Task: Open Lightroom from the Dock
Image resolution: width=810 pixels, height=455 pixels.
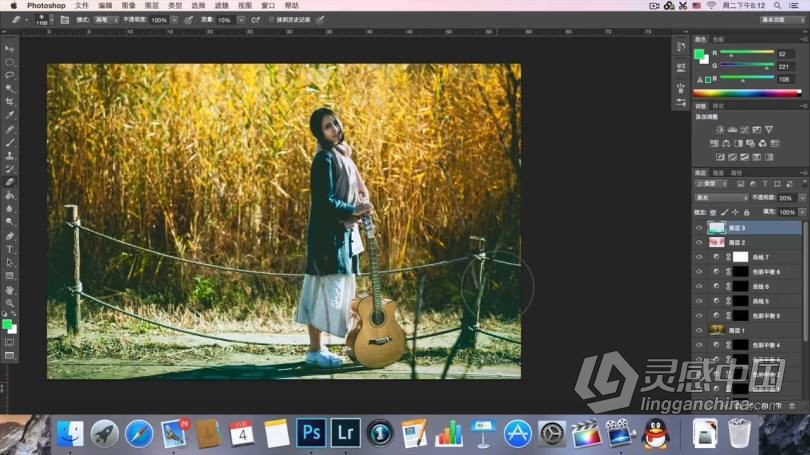Action: point(346,432)
